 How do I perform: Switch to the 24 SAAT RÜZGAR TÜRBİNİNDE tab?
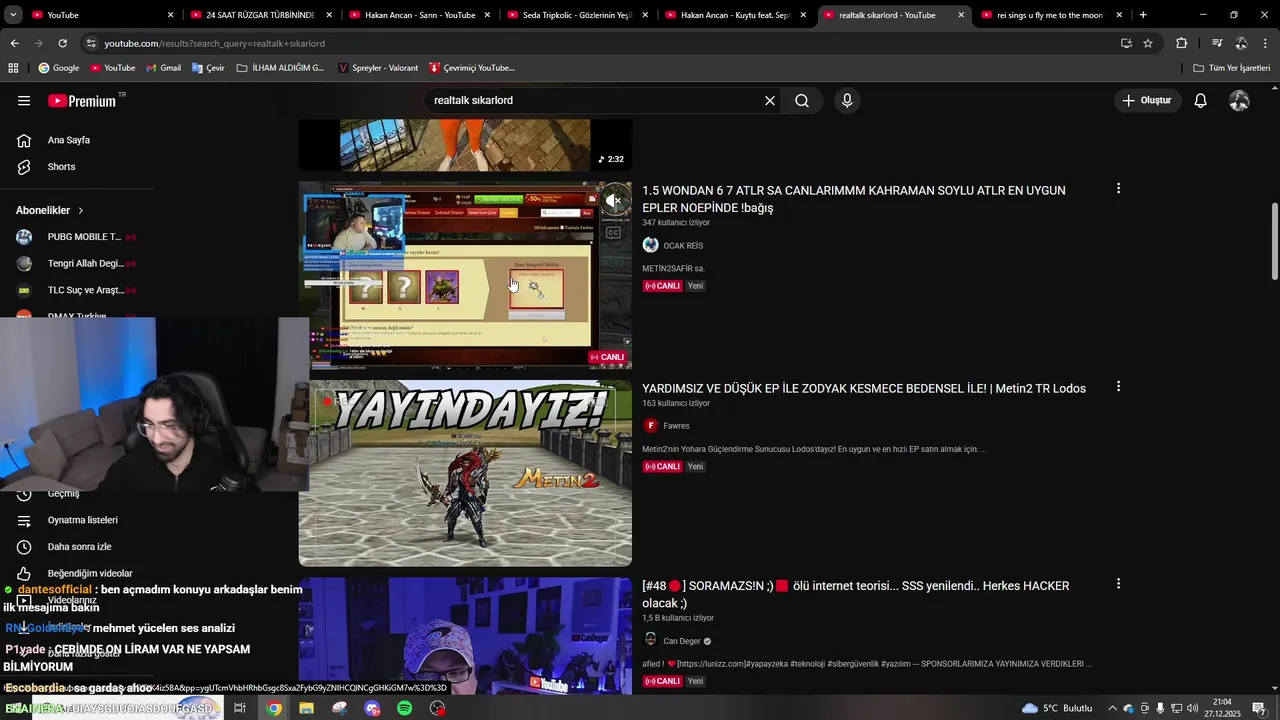pyautogui.click(x=260, y=15)
